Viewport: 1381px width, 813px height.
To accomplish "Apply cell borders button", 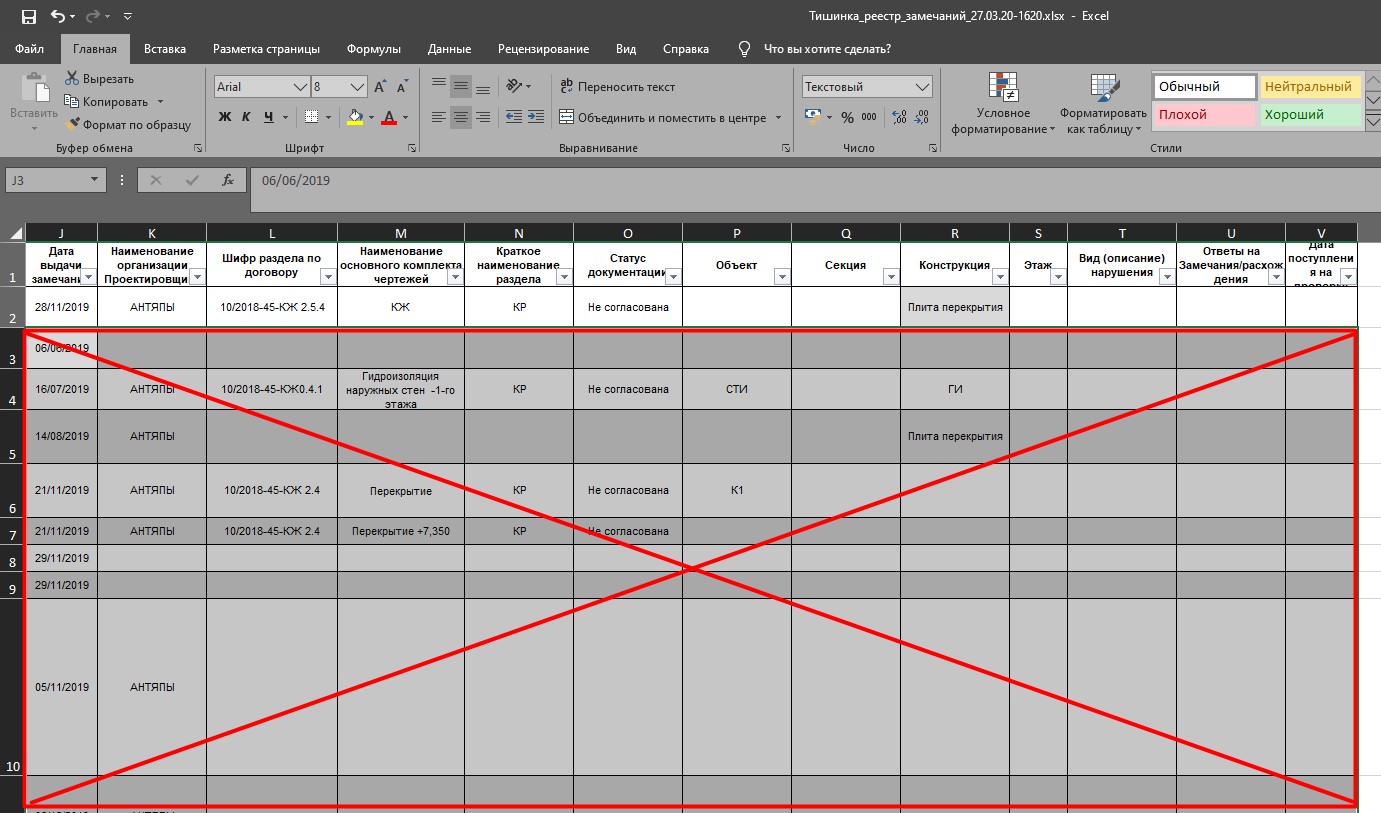I will 312,117.
